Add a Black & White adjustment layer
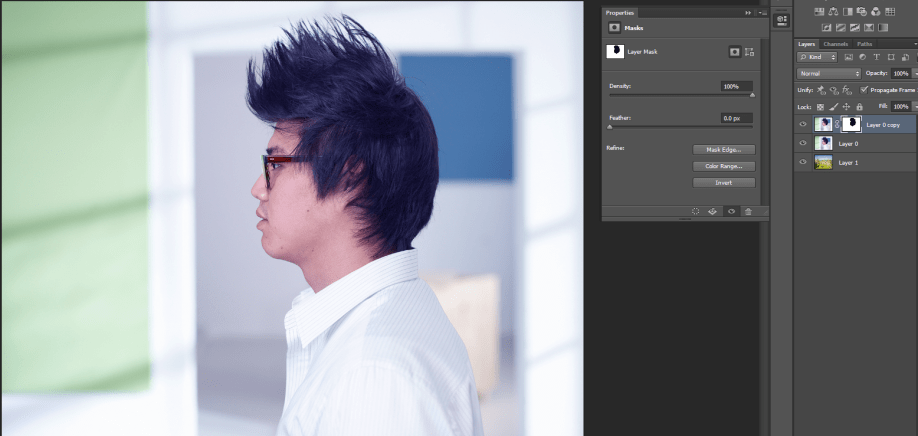The image size is (918, 436). [847, 11]
